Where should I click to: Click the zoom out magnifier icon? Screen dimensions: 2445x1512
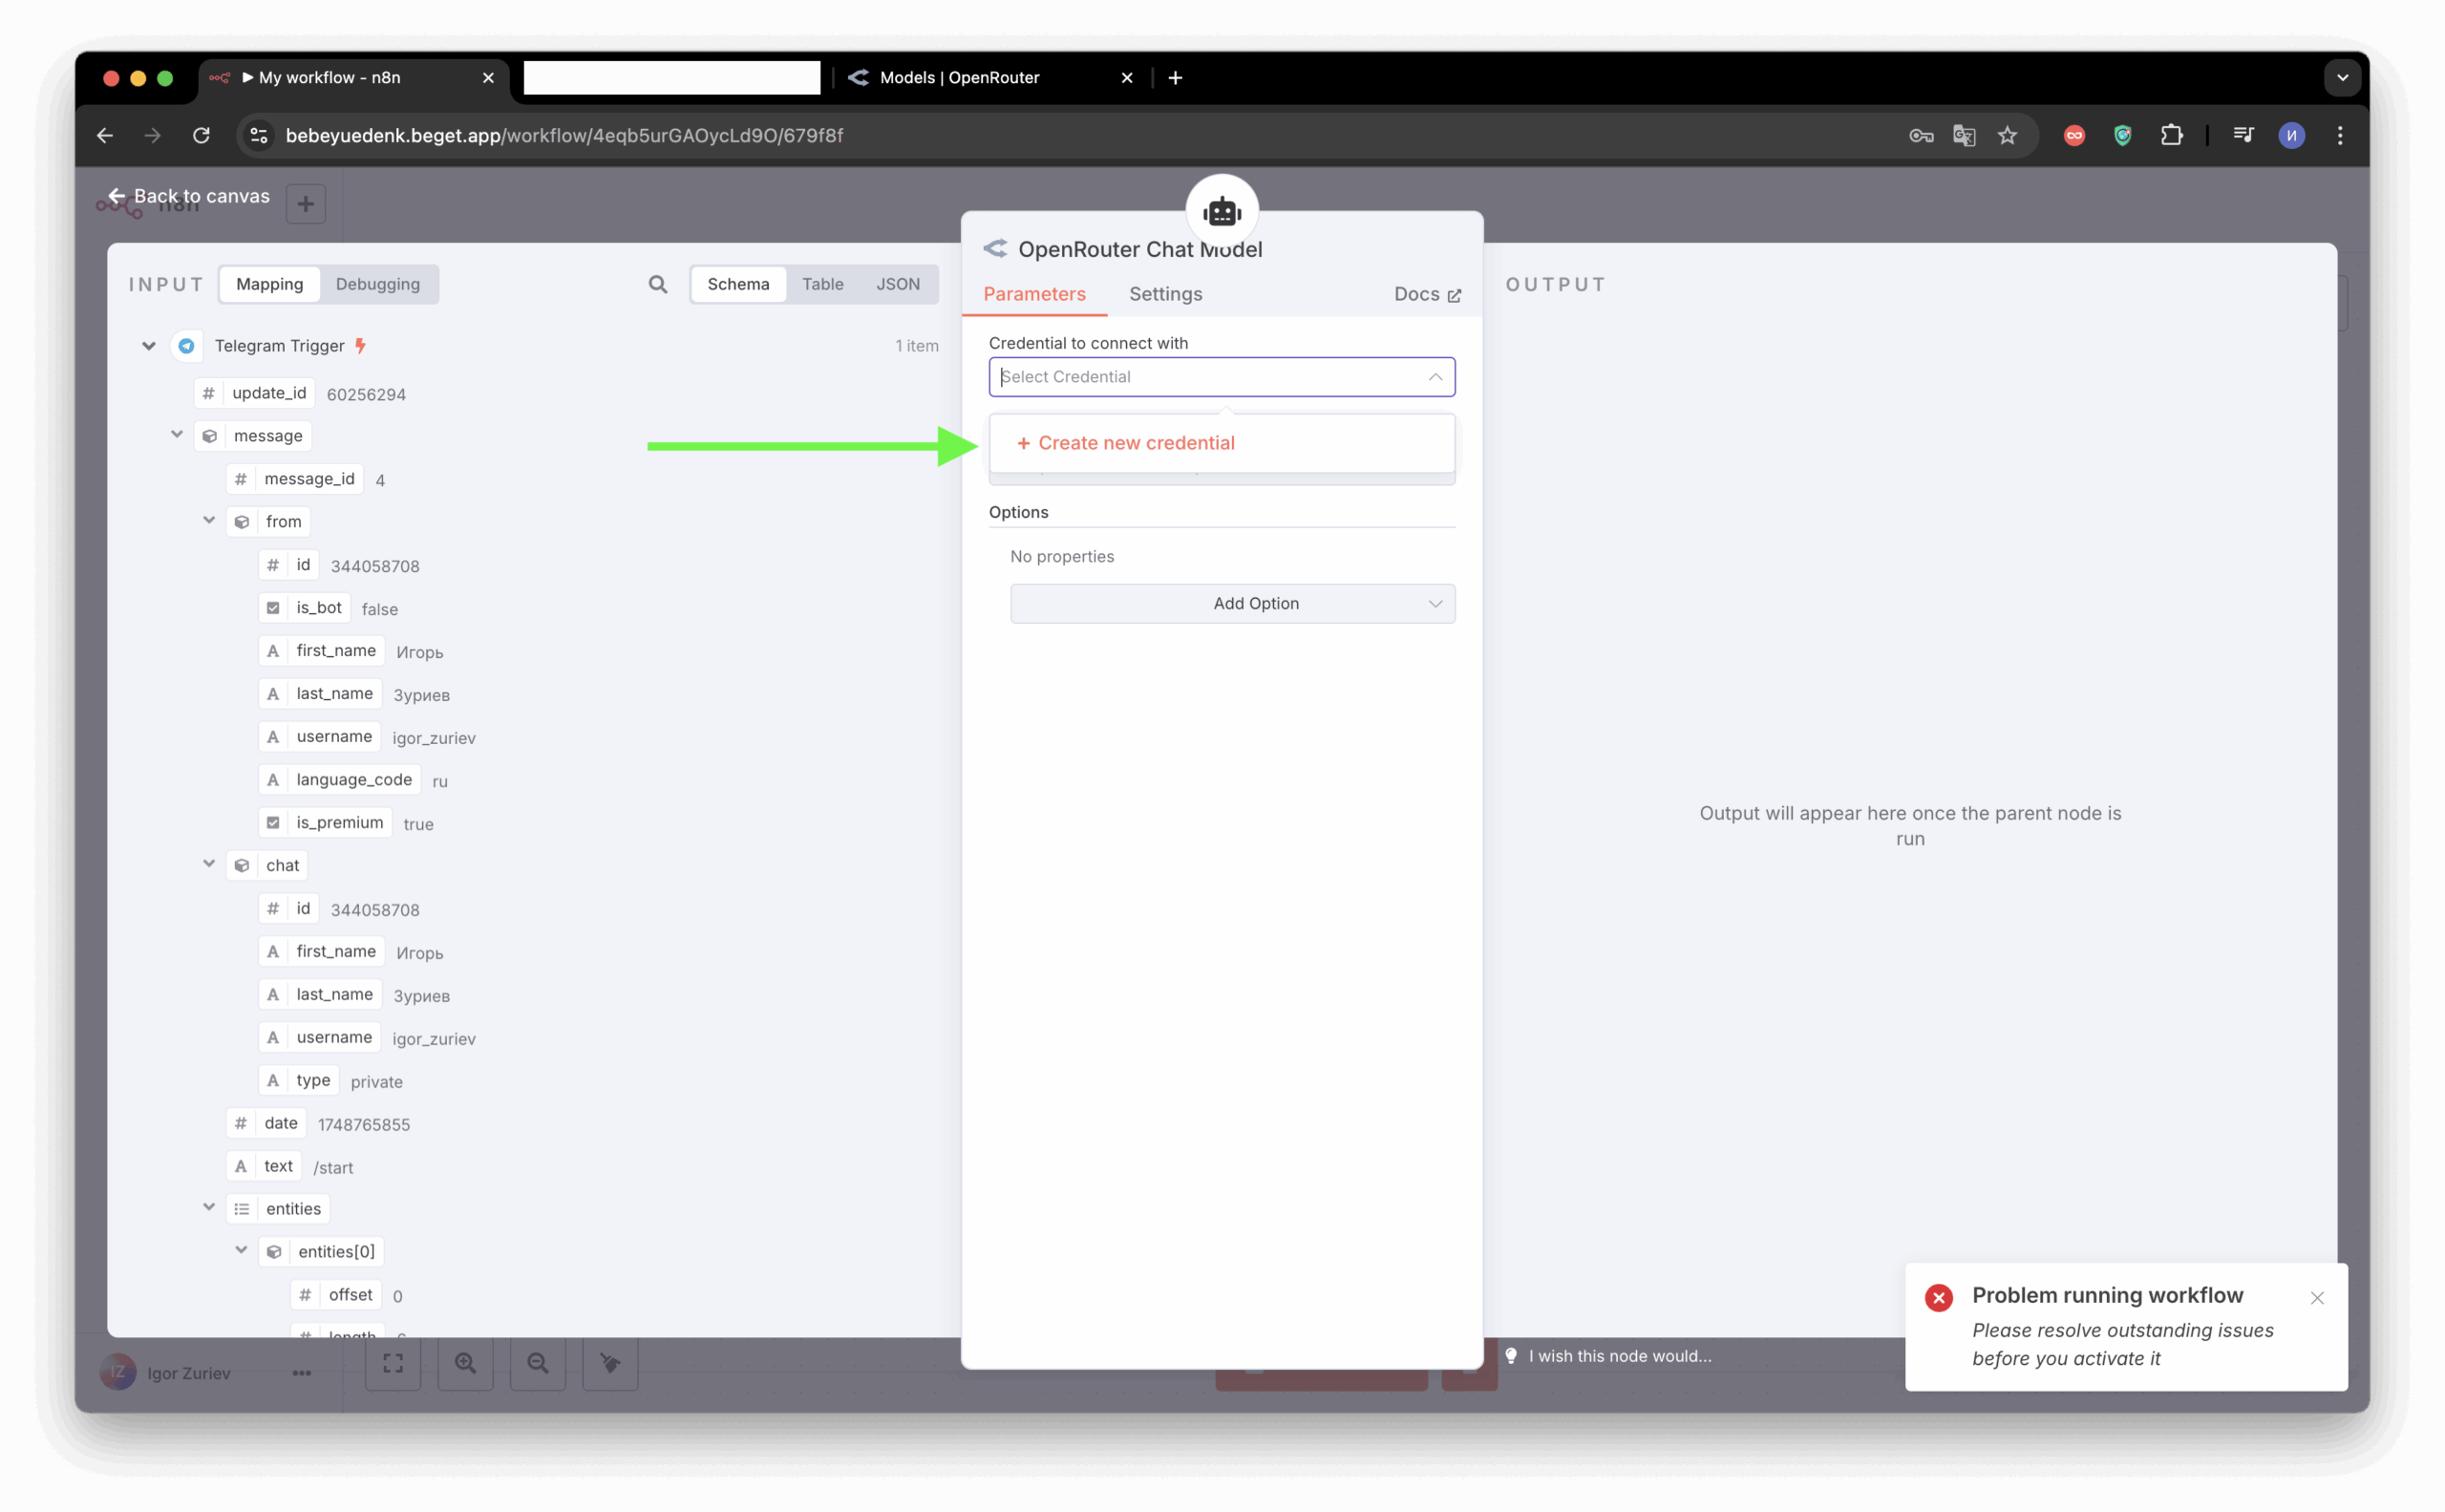coord(538,1363)
